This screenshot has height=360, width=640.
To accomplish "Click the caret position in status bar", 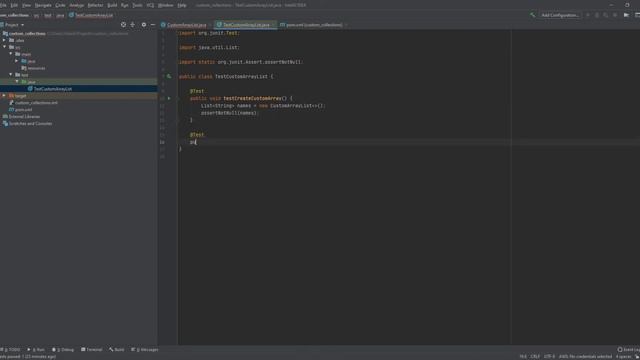I will (523, 357).
